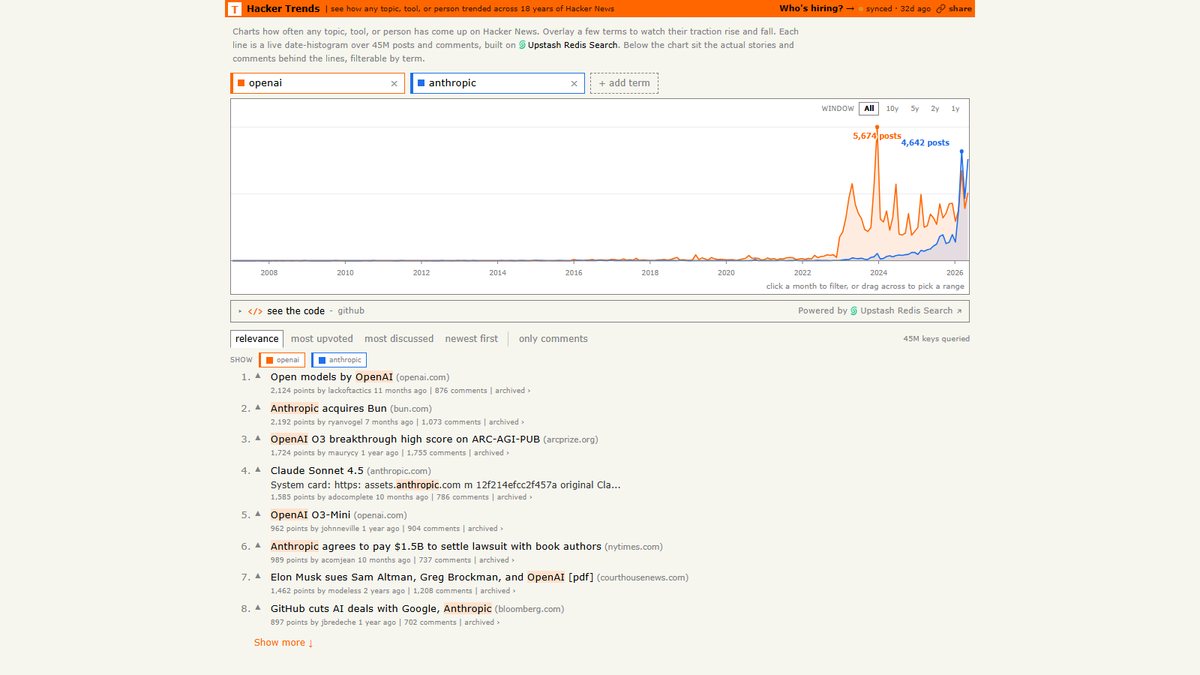The height and width of the screenshot is (675, 1200).
Task: Click Show more below the results
Action: 283,643
